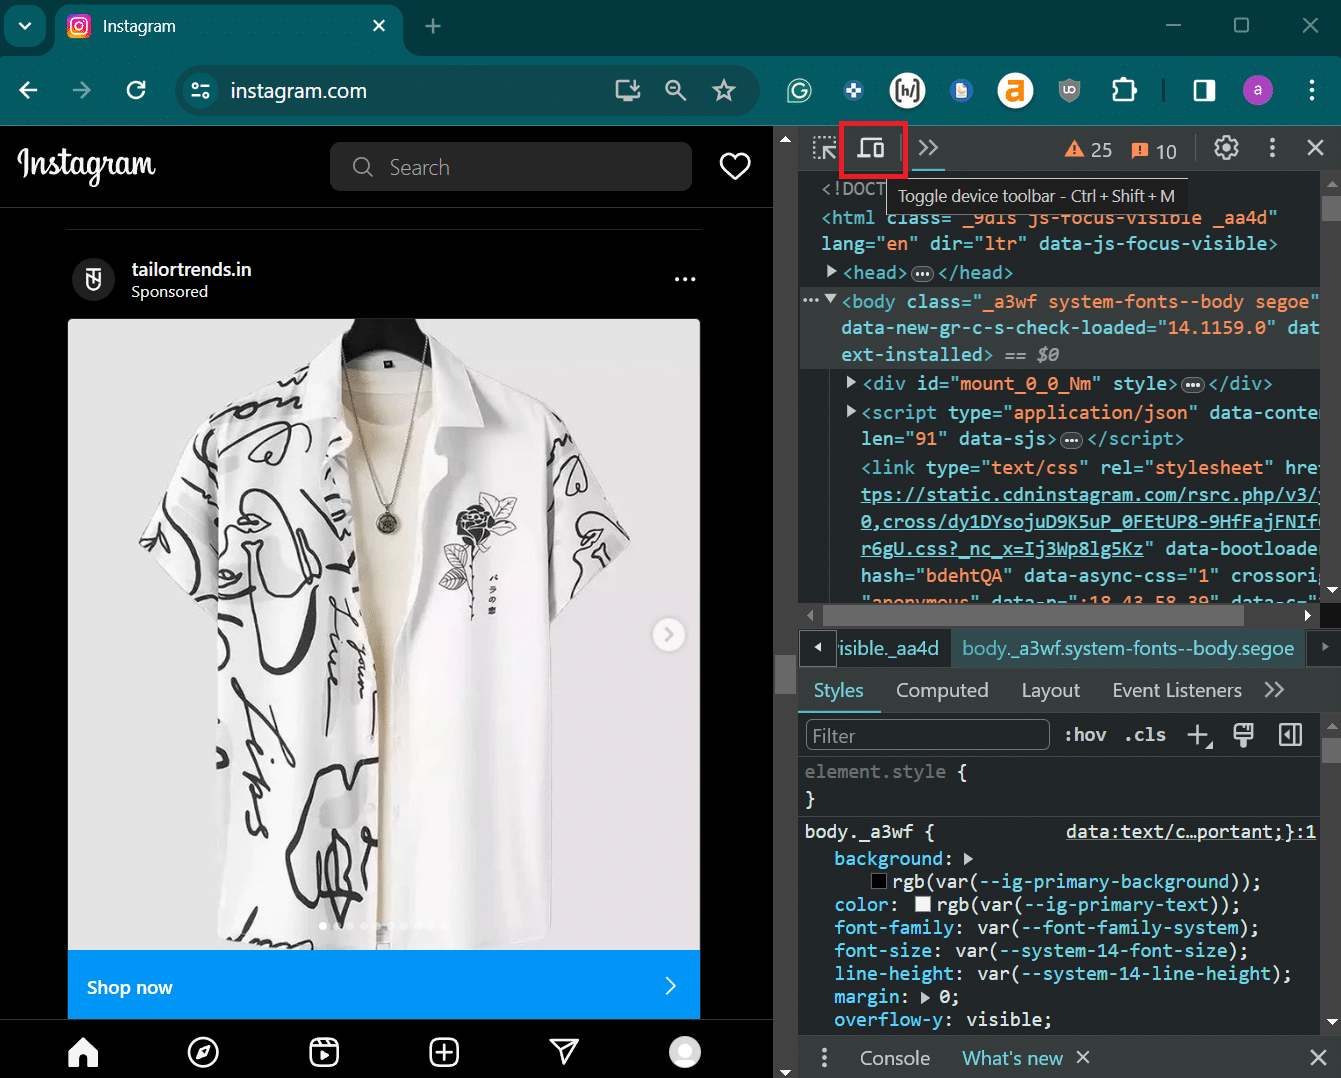Screen dimensions: 1341x1078
Task: Switch to the Event Listeners tab
Action: click(x=1177, y=690)
